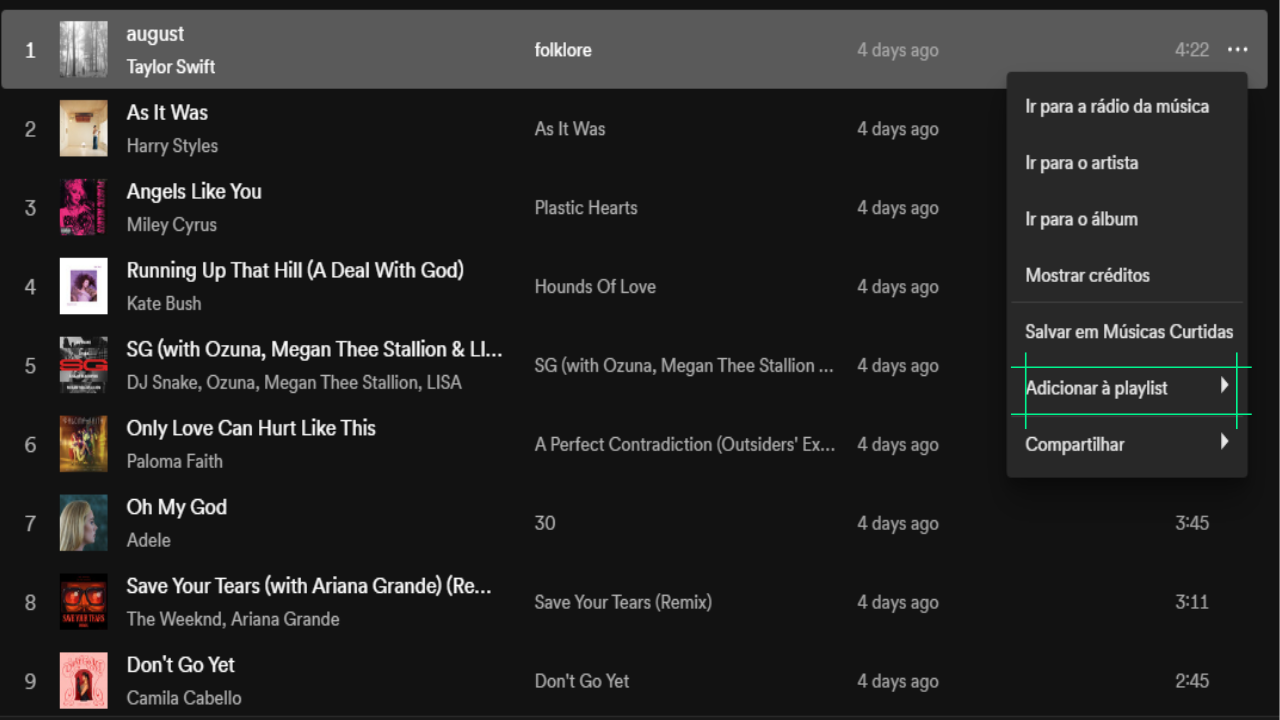Select the SG (with Ozuna...) song title
Viewport: 1280px width, 720px height.
pos(314,349)
